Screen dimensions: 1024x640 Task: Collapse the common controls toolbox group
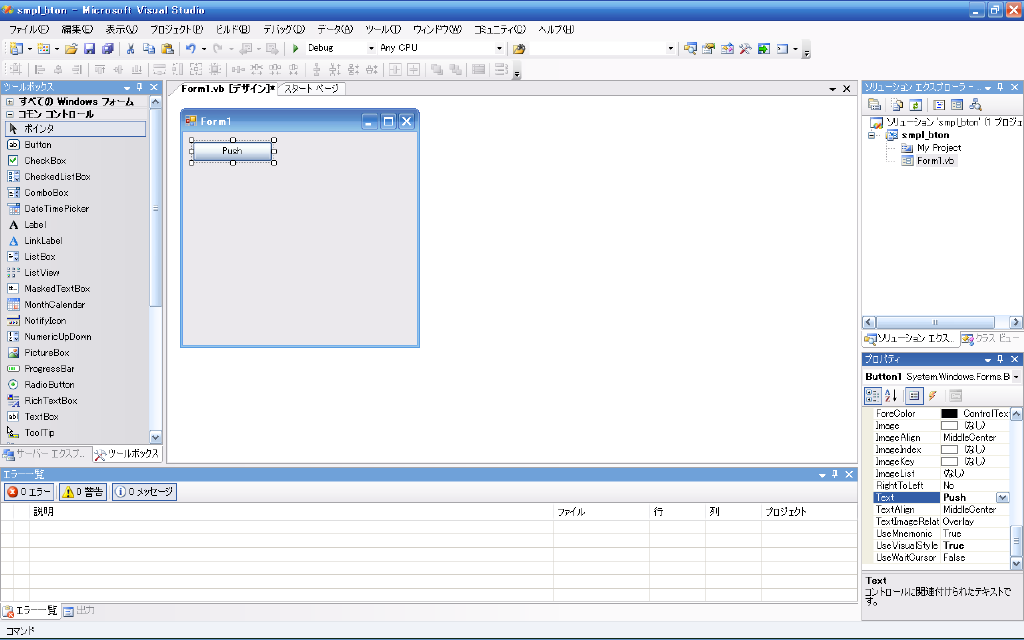[x=10, y=114]
